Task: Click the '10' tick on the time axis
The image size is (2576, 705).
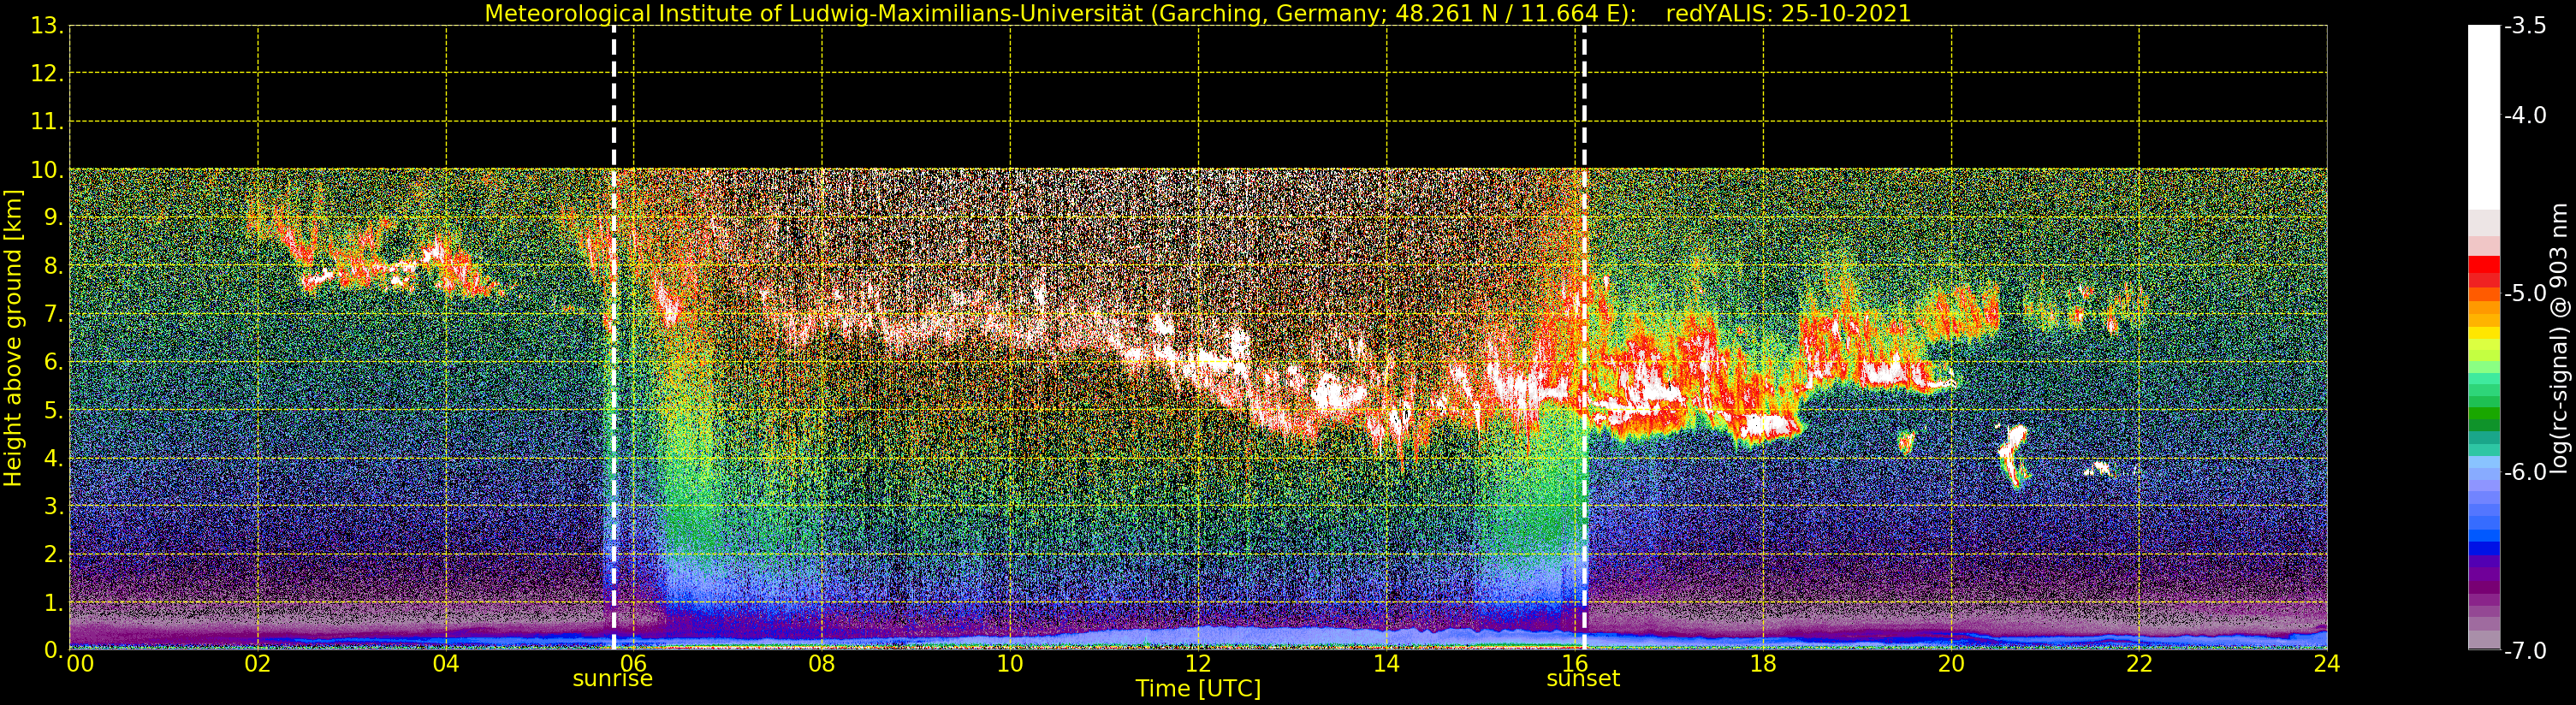Action: (x=1010, y=664)
